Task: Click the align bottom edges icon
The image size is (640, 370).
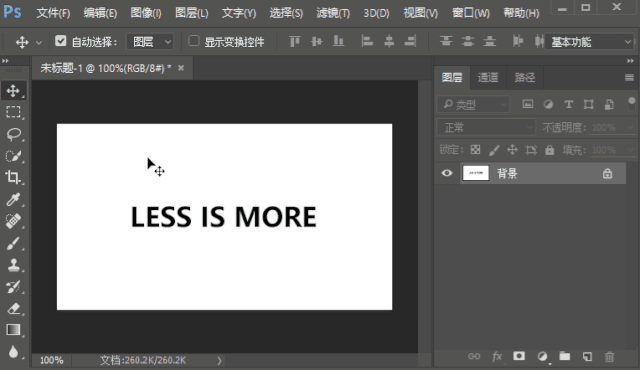Action: coord(338,41)
